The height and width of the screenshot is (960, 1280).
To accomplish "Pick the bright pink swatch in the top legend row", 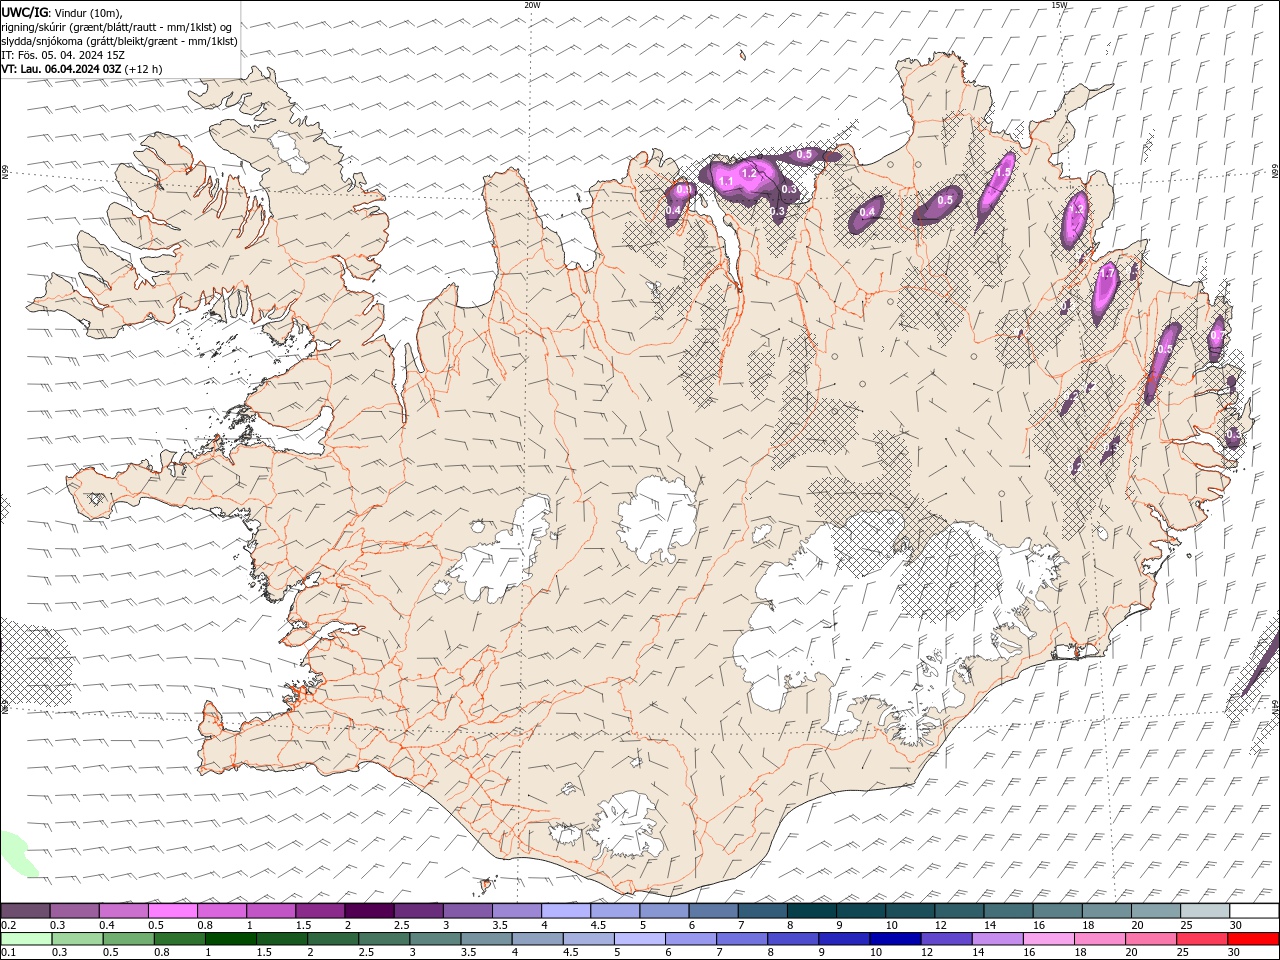I will [x=172, y=911].
